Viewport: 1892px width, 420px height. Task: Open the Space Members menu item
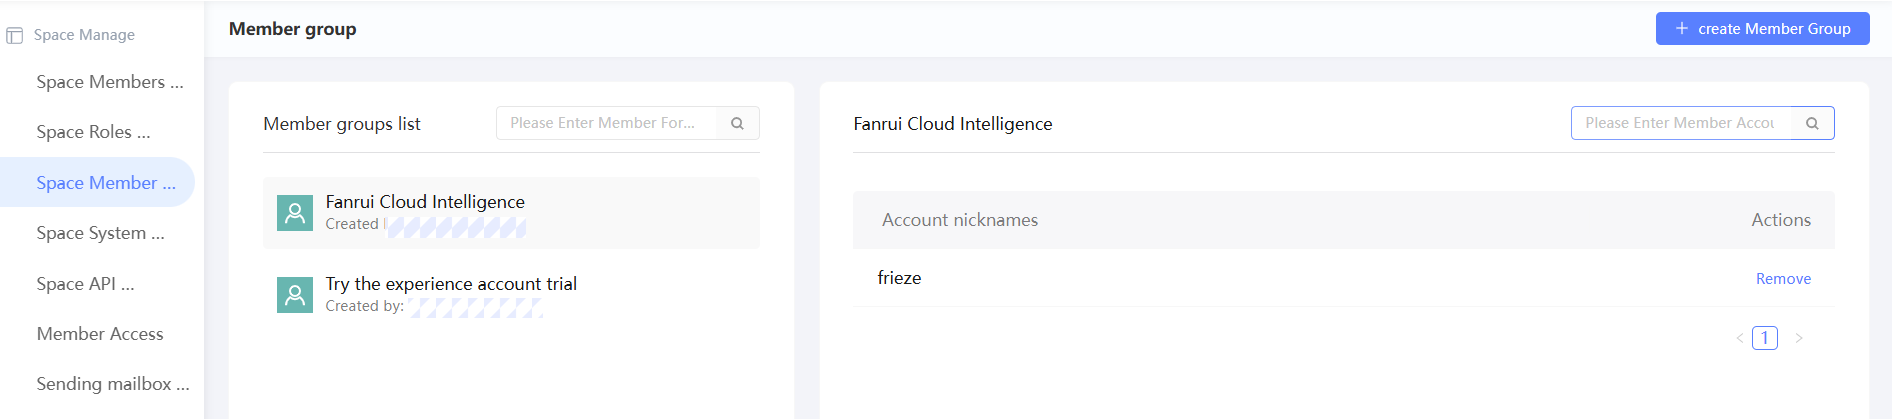[109, 82]
